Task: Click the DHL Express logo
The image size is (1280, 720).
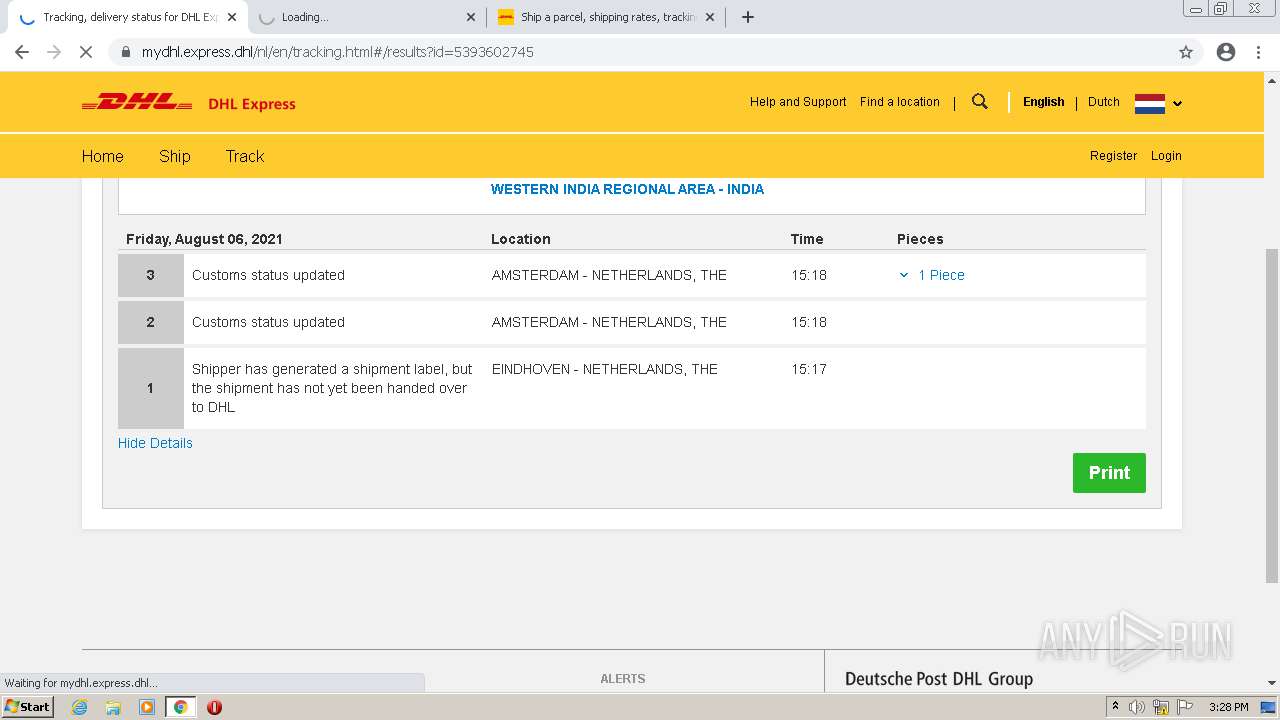Action: 189,103
